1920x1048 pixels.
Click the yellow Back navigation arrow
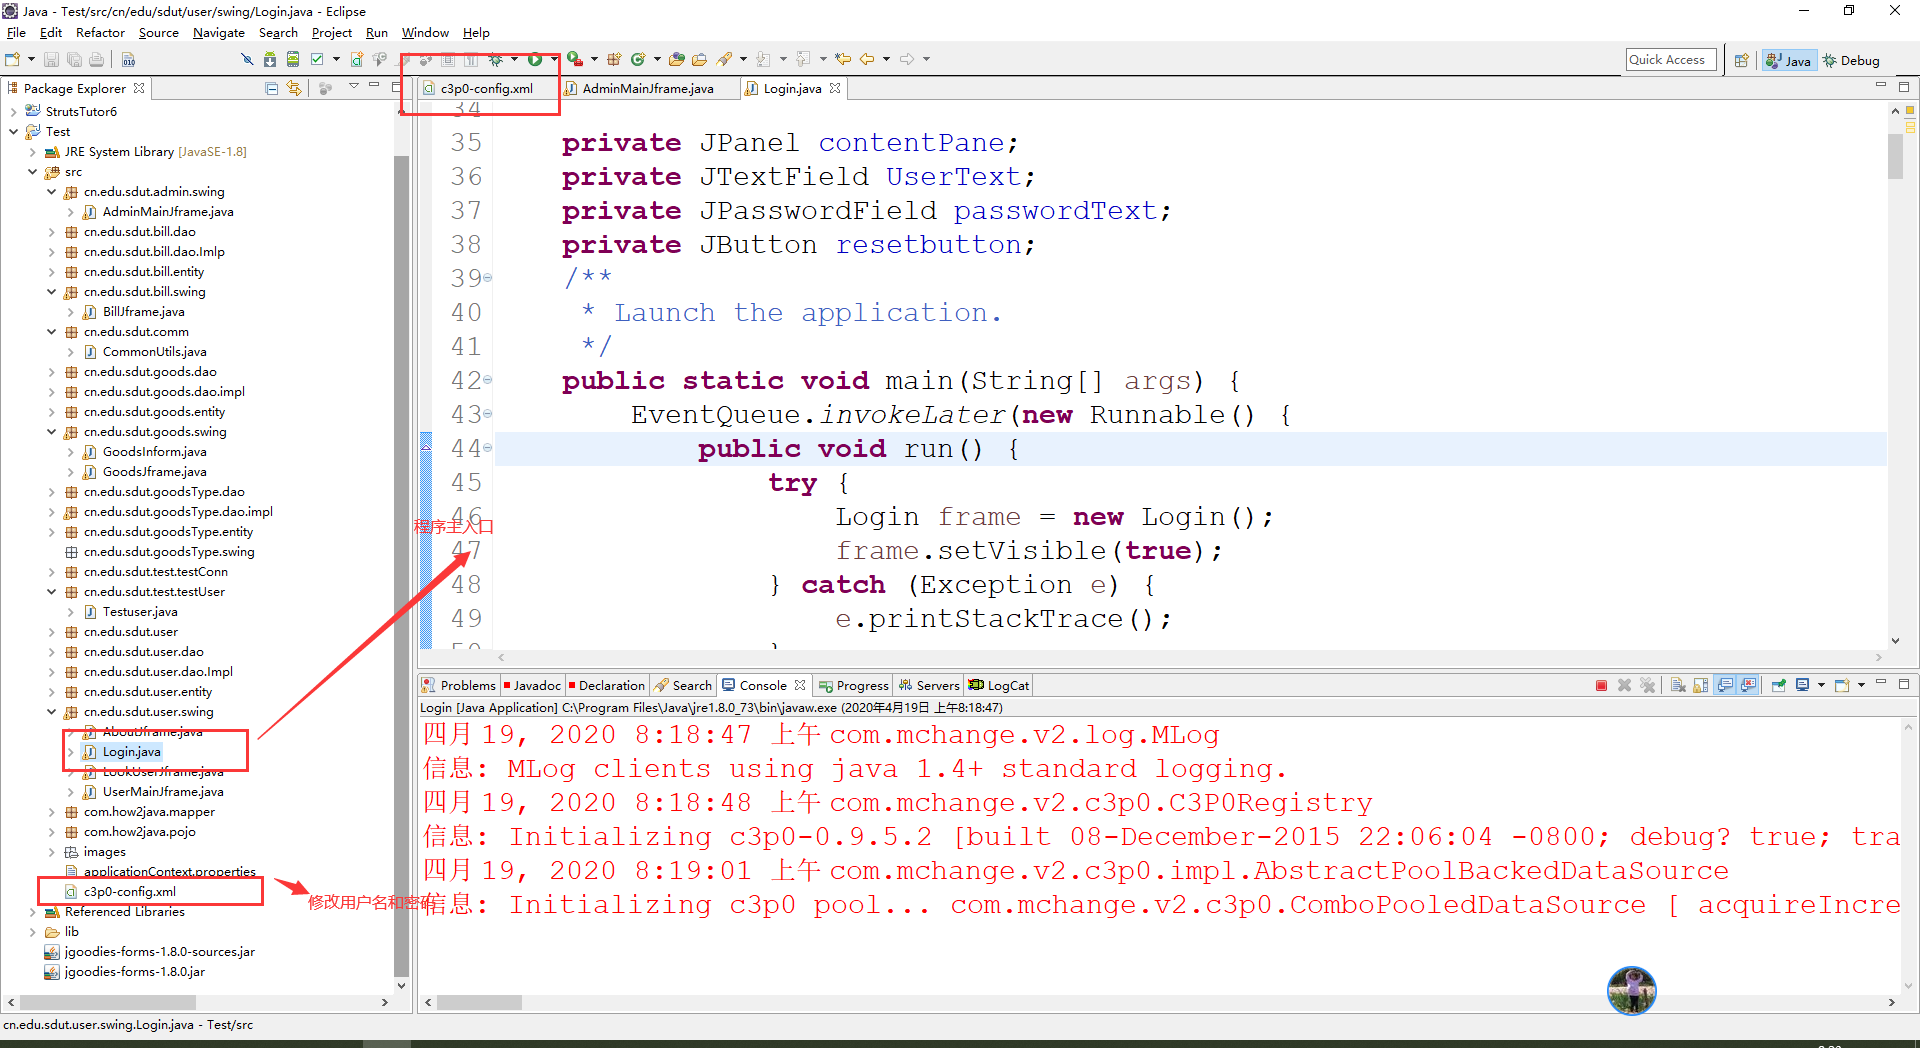(x=867, y=60)
